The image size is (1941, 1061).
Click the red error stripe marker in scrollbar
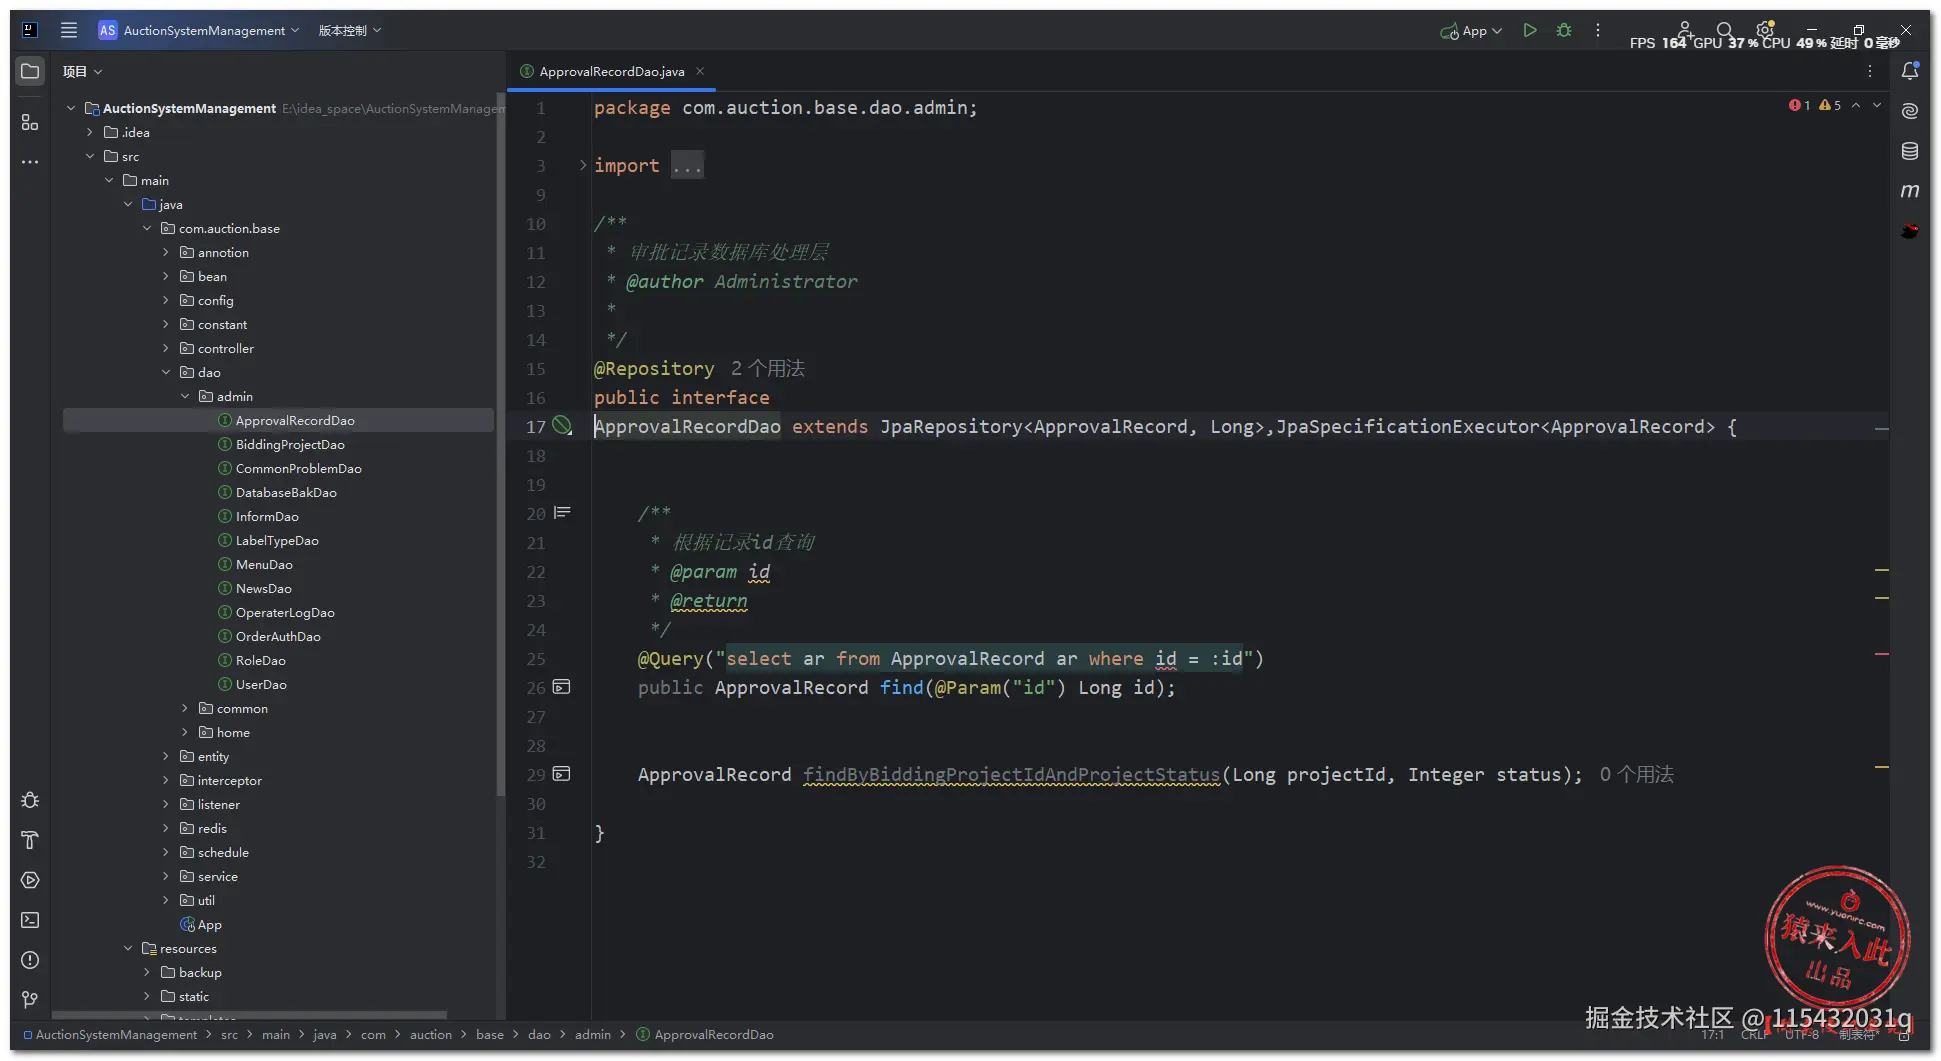[x=1881, y=654]
